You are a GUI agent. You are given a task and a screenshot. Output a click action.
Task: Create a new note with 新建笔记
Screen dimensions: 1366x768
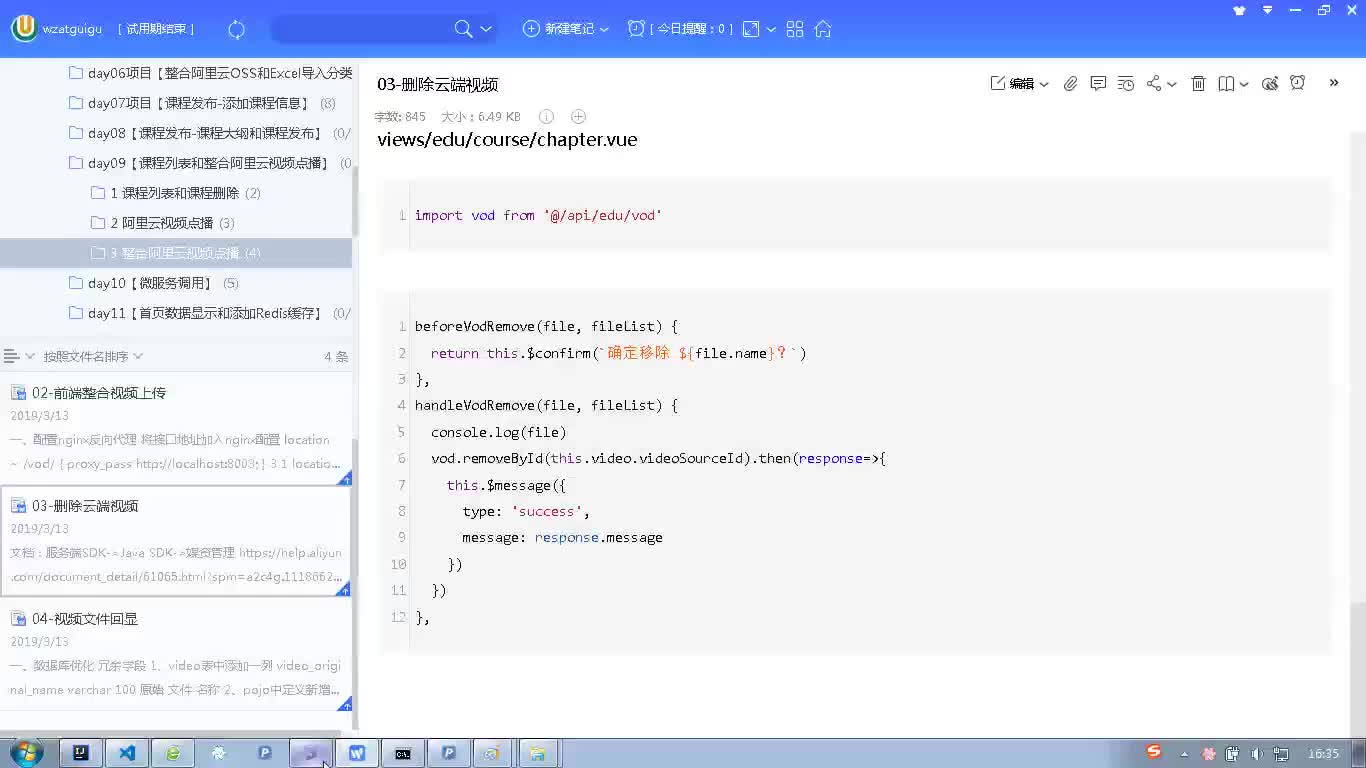click(x=559, y=29)
